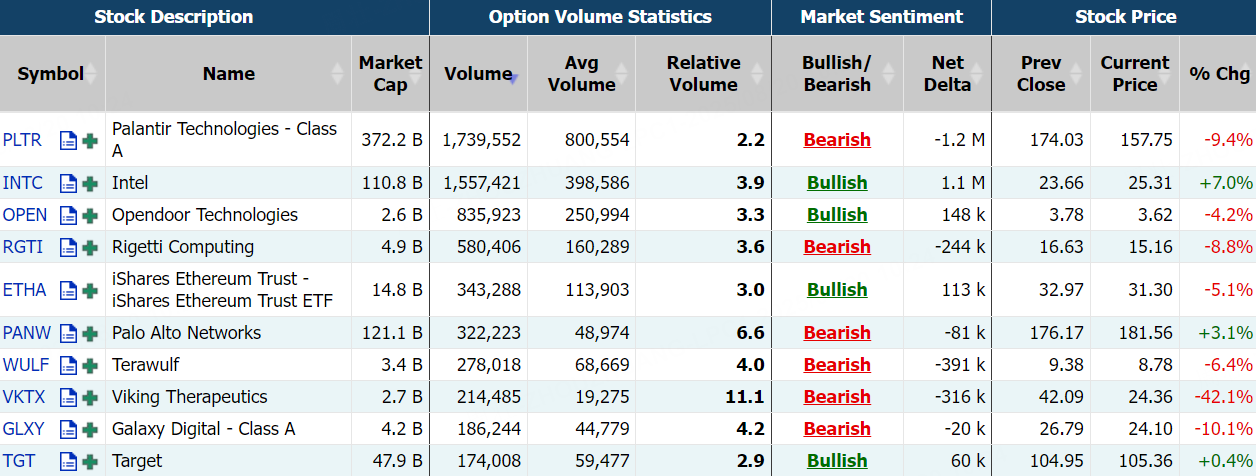1256x476 pixels.
Task: Open the details list icon for OPEN
Action: (68, 216)
